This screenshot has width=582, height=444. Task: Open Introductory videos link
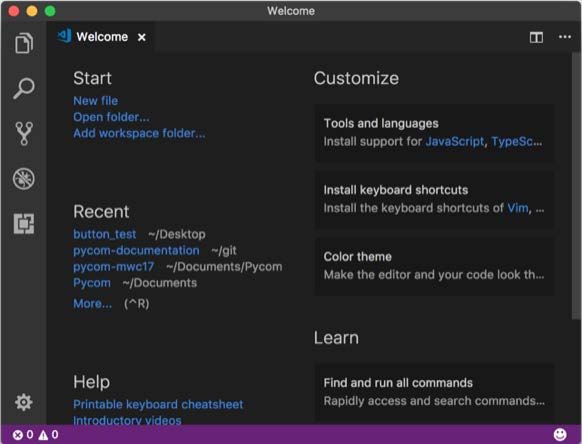click(127, 420)
